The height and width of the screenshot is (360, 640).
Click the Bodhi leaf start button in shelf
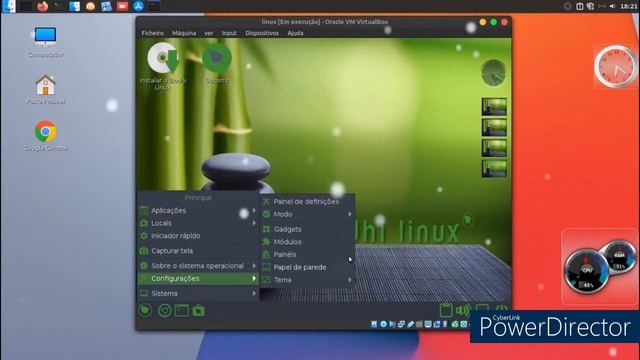coord(145,311)
